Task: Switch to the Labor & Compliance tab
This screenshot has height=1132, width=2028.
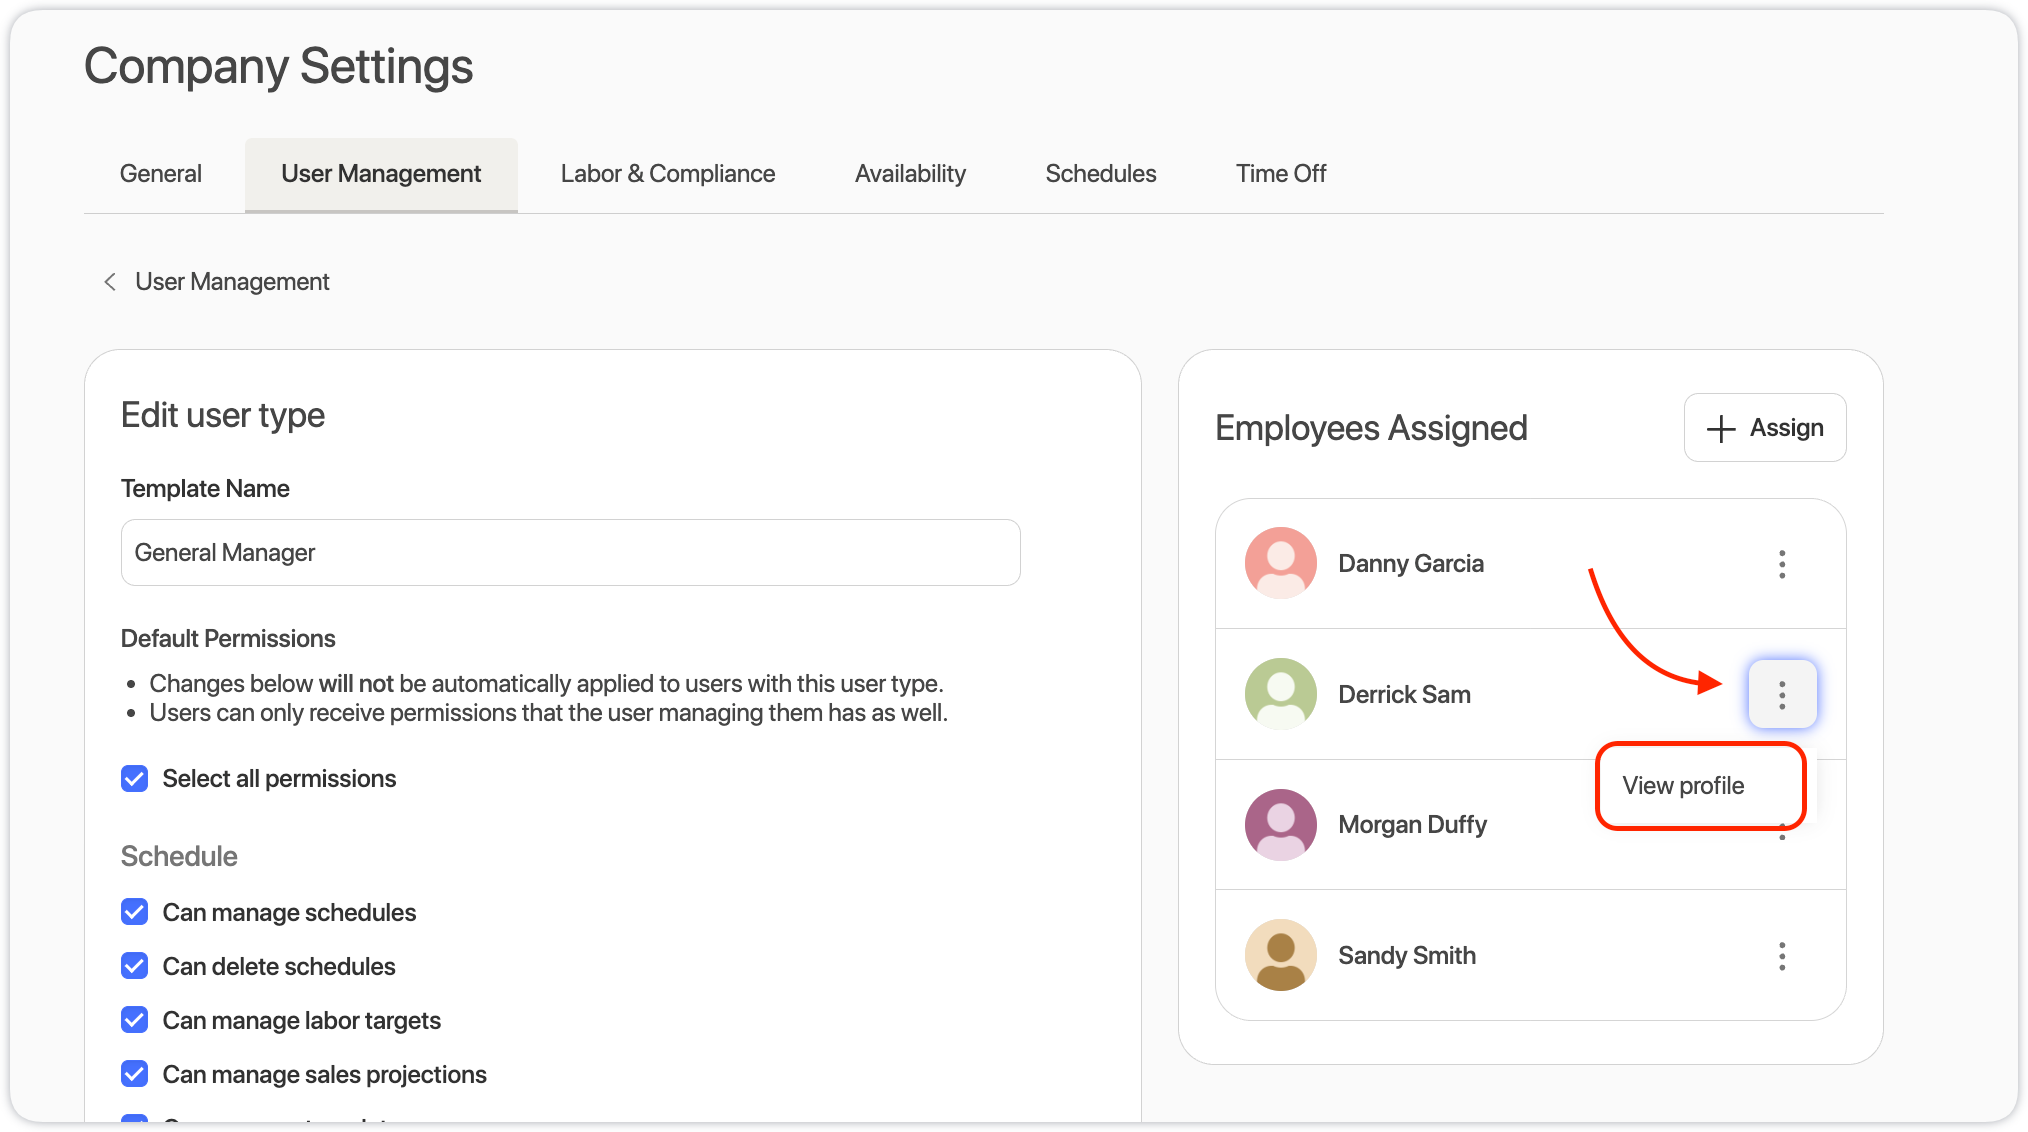Action: (667, 174)
